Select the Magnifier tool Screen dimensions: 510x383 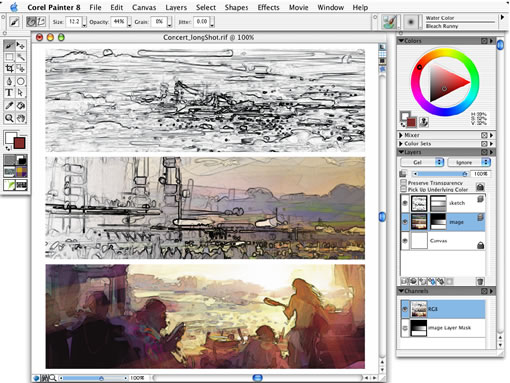(9, 118)
